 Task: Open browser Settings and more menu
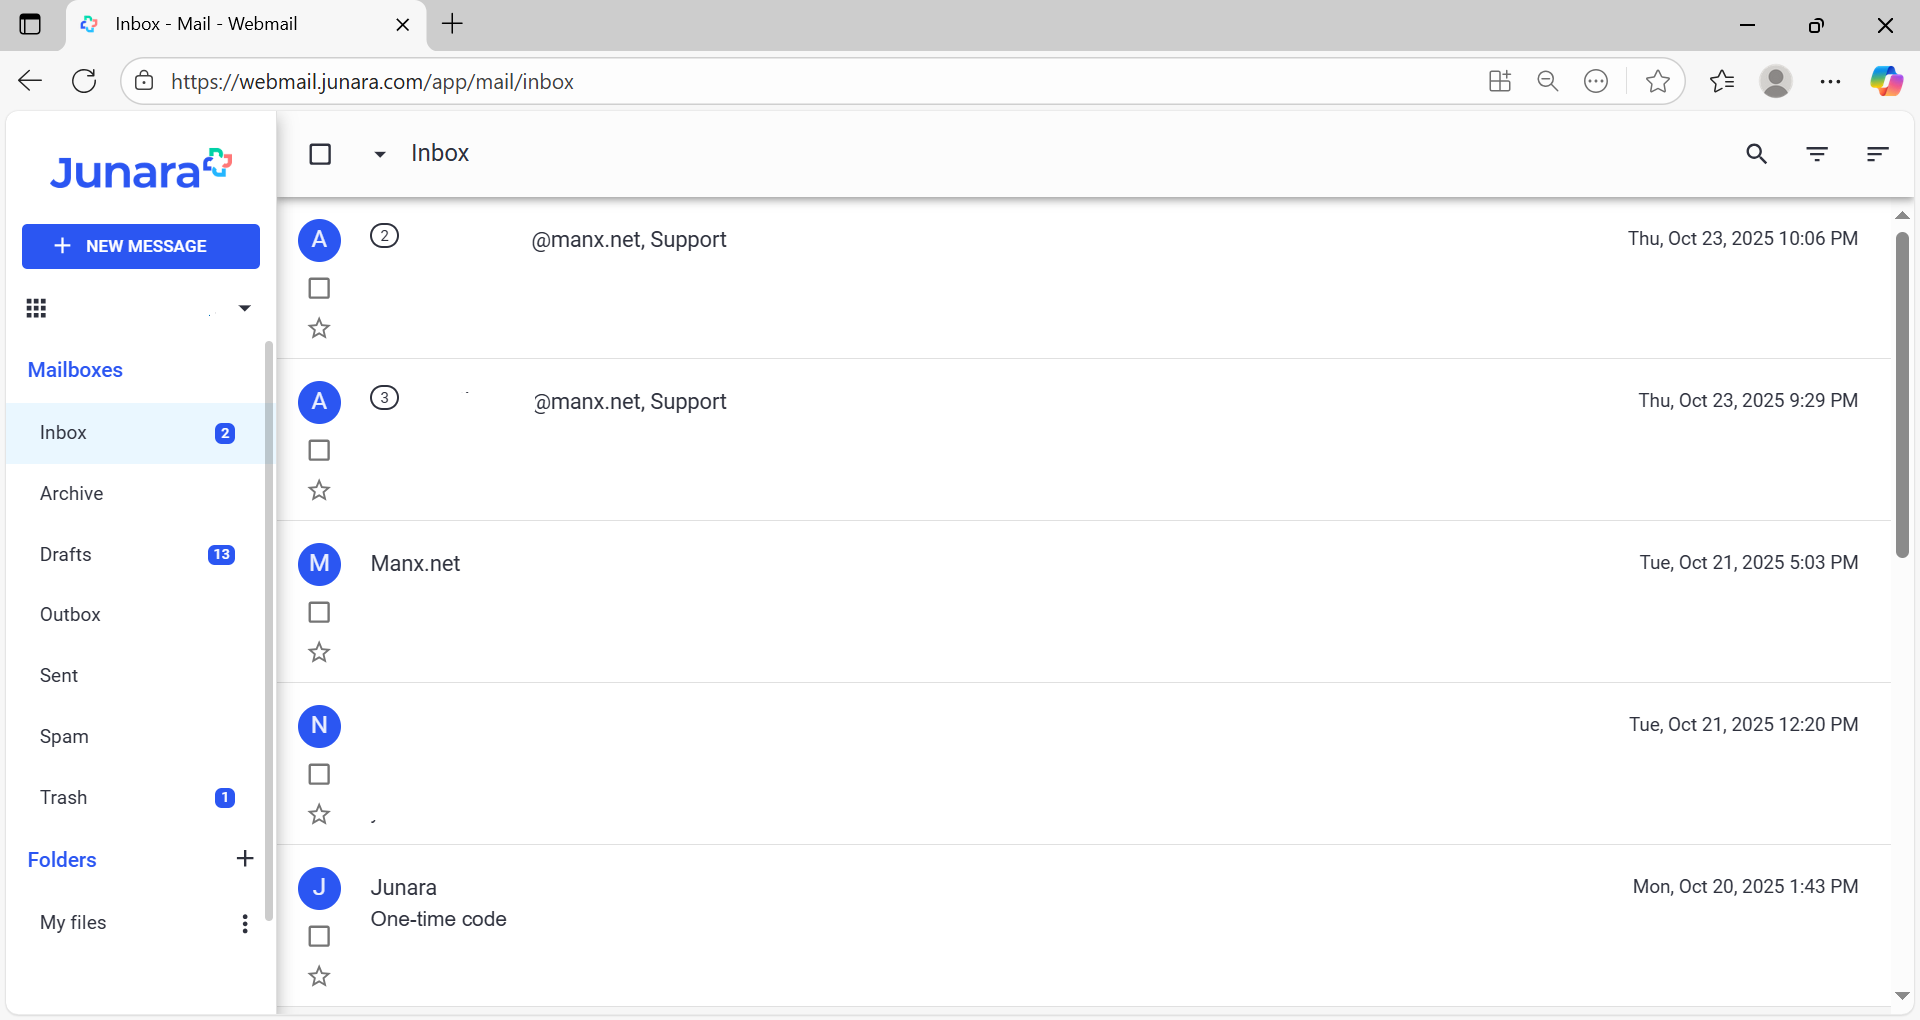[x=1830, y=81]
